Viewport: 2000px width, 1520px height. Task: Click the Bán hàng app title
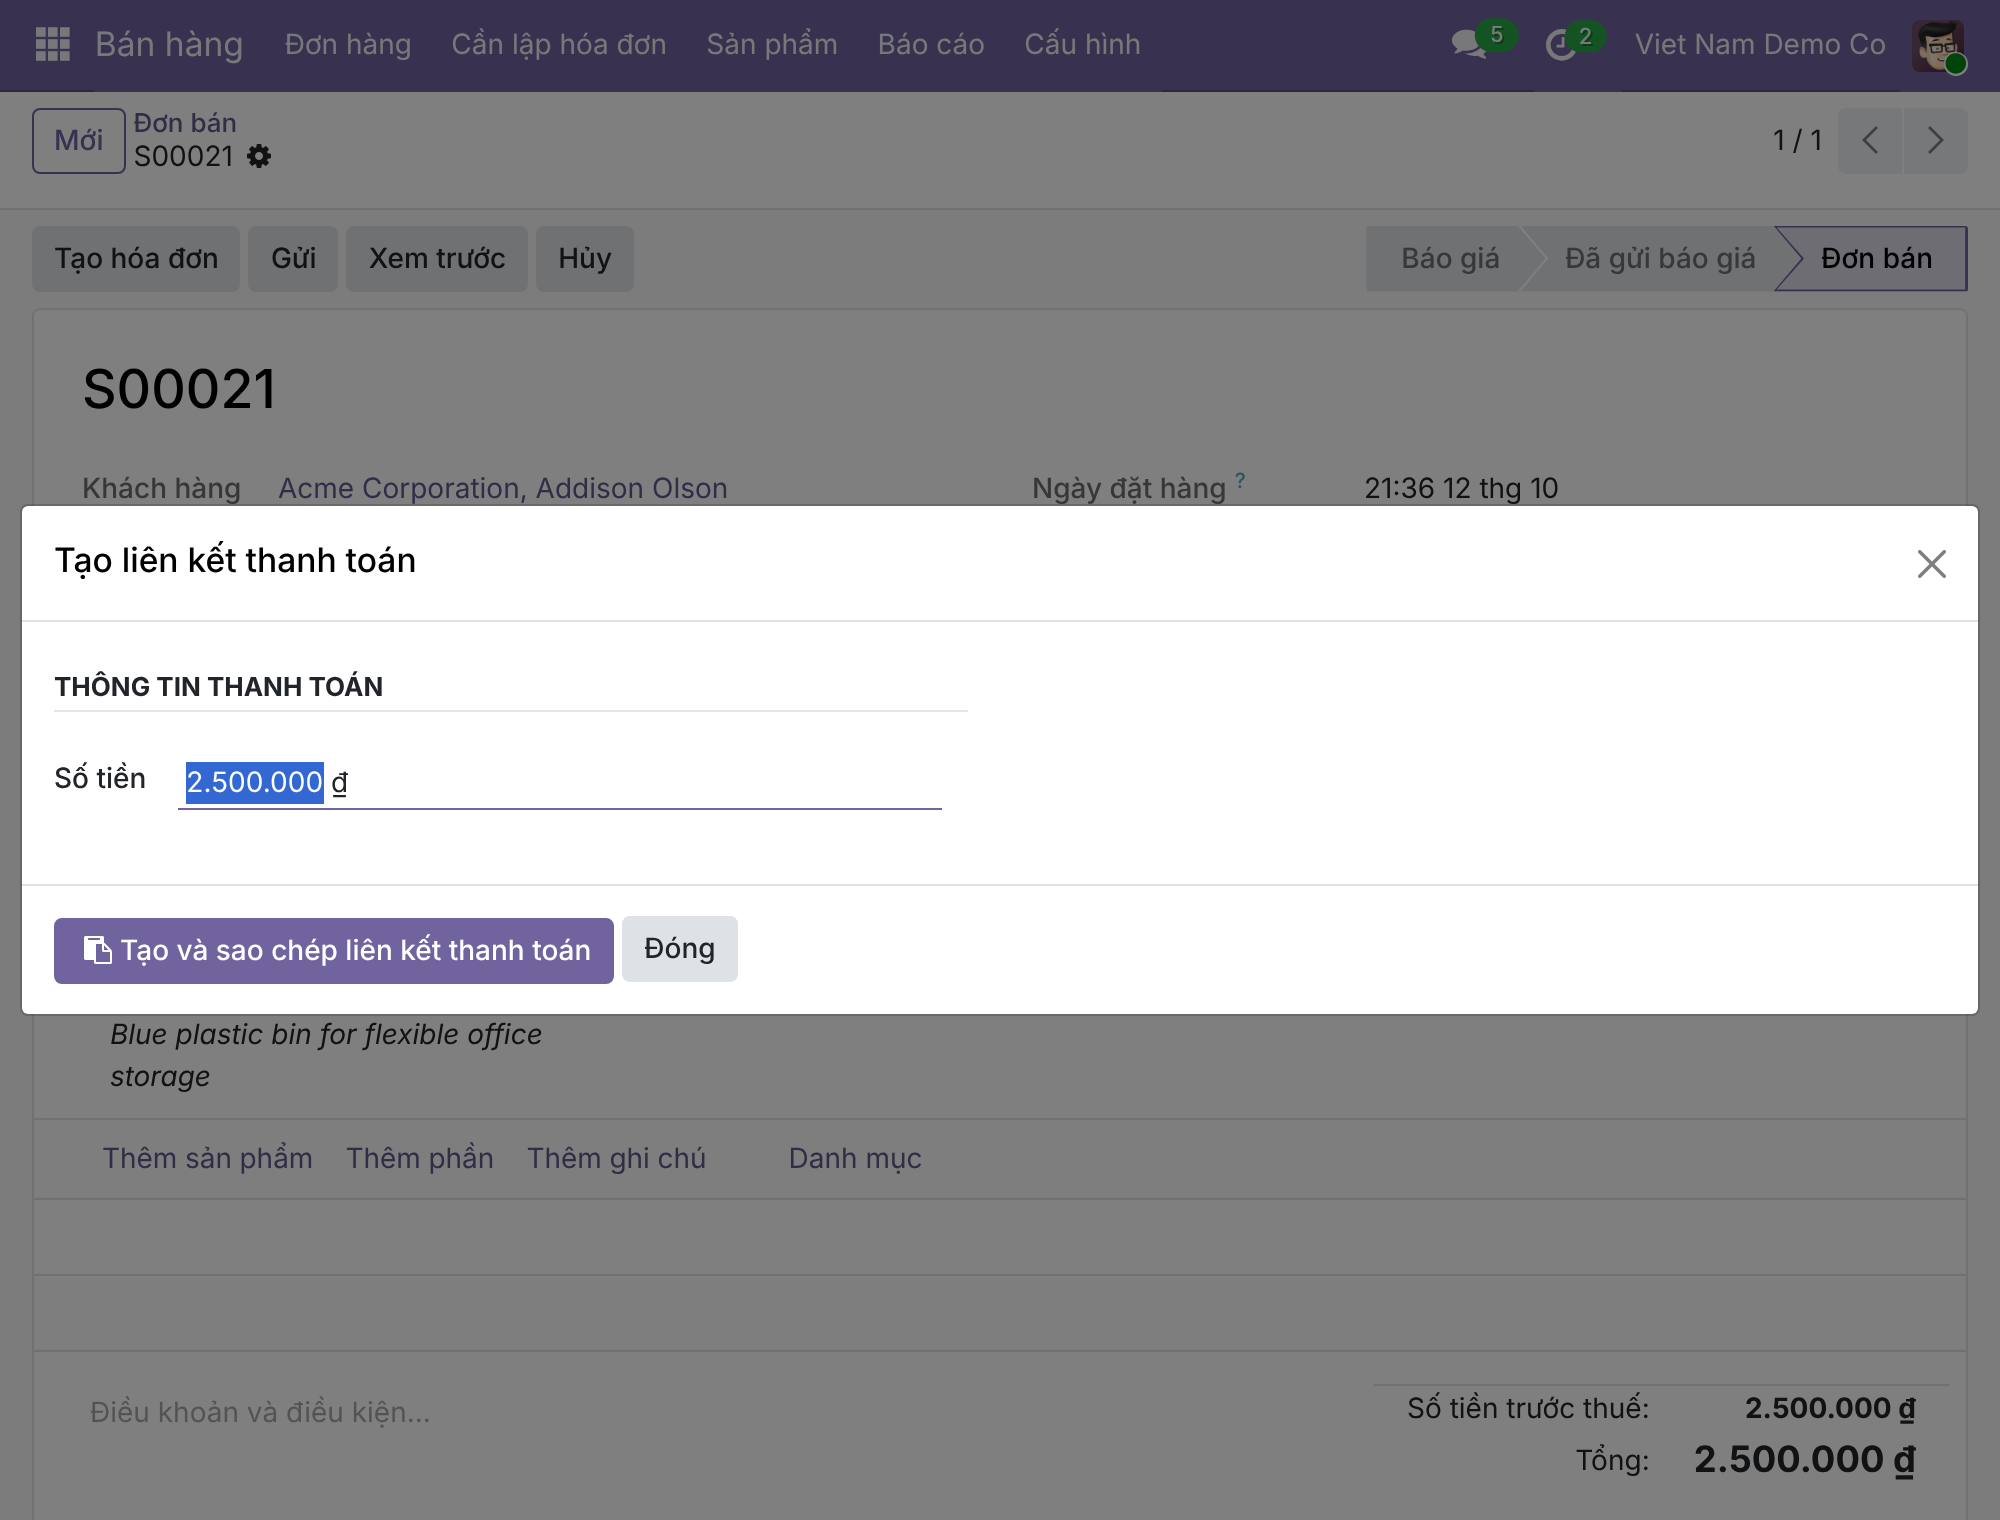(169, 44)
